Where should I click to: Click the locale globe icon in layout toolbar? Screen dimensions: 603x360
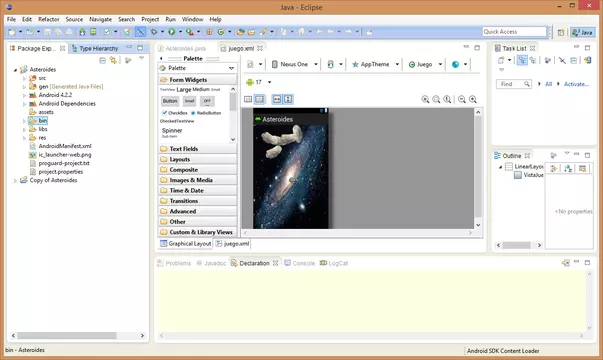coord(455,64)
